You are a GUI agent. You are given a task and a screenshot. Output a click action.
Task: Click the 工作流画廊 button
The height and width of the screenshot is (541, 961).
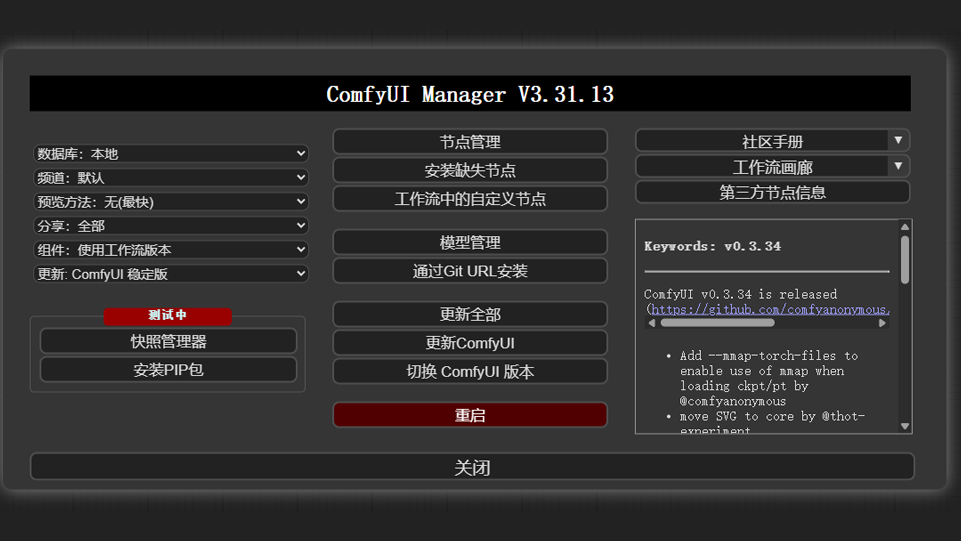pos(761,167)
